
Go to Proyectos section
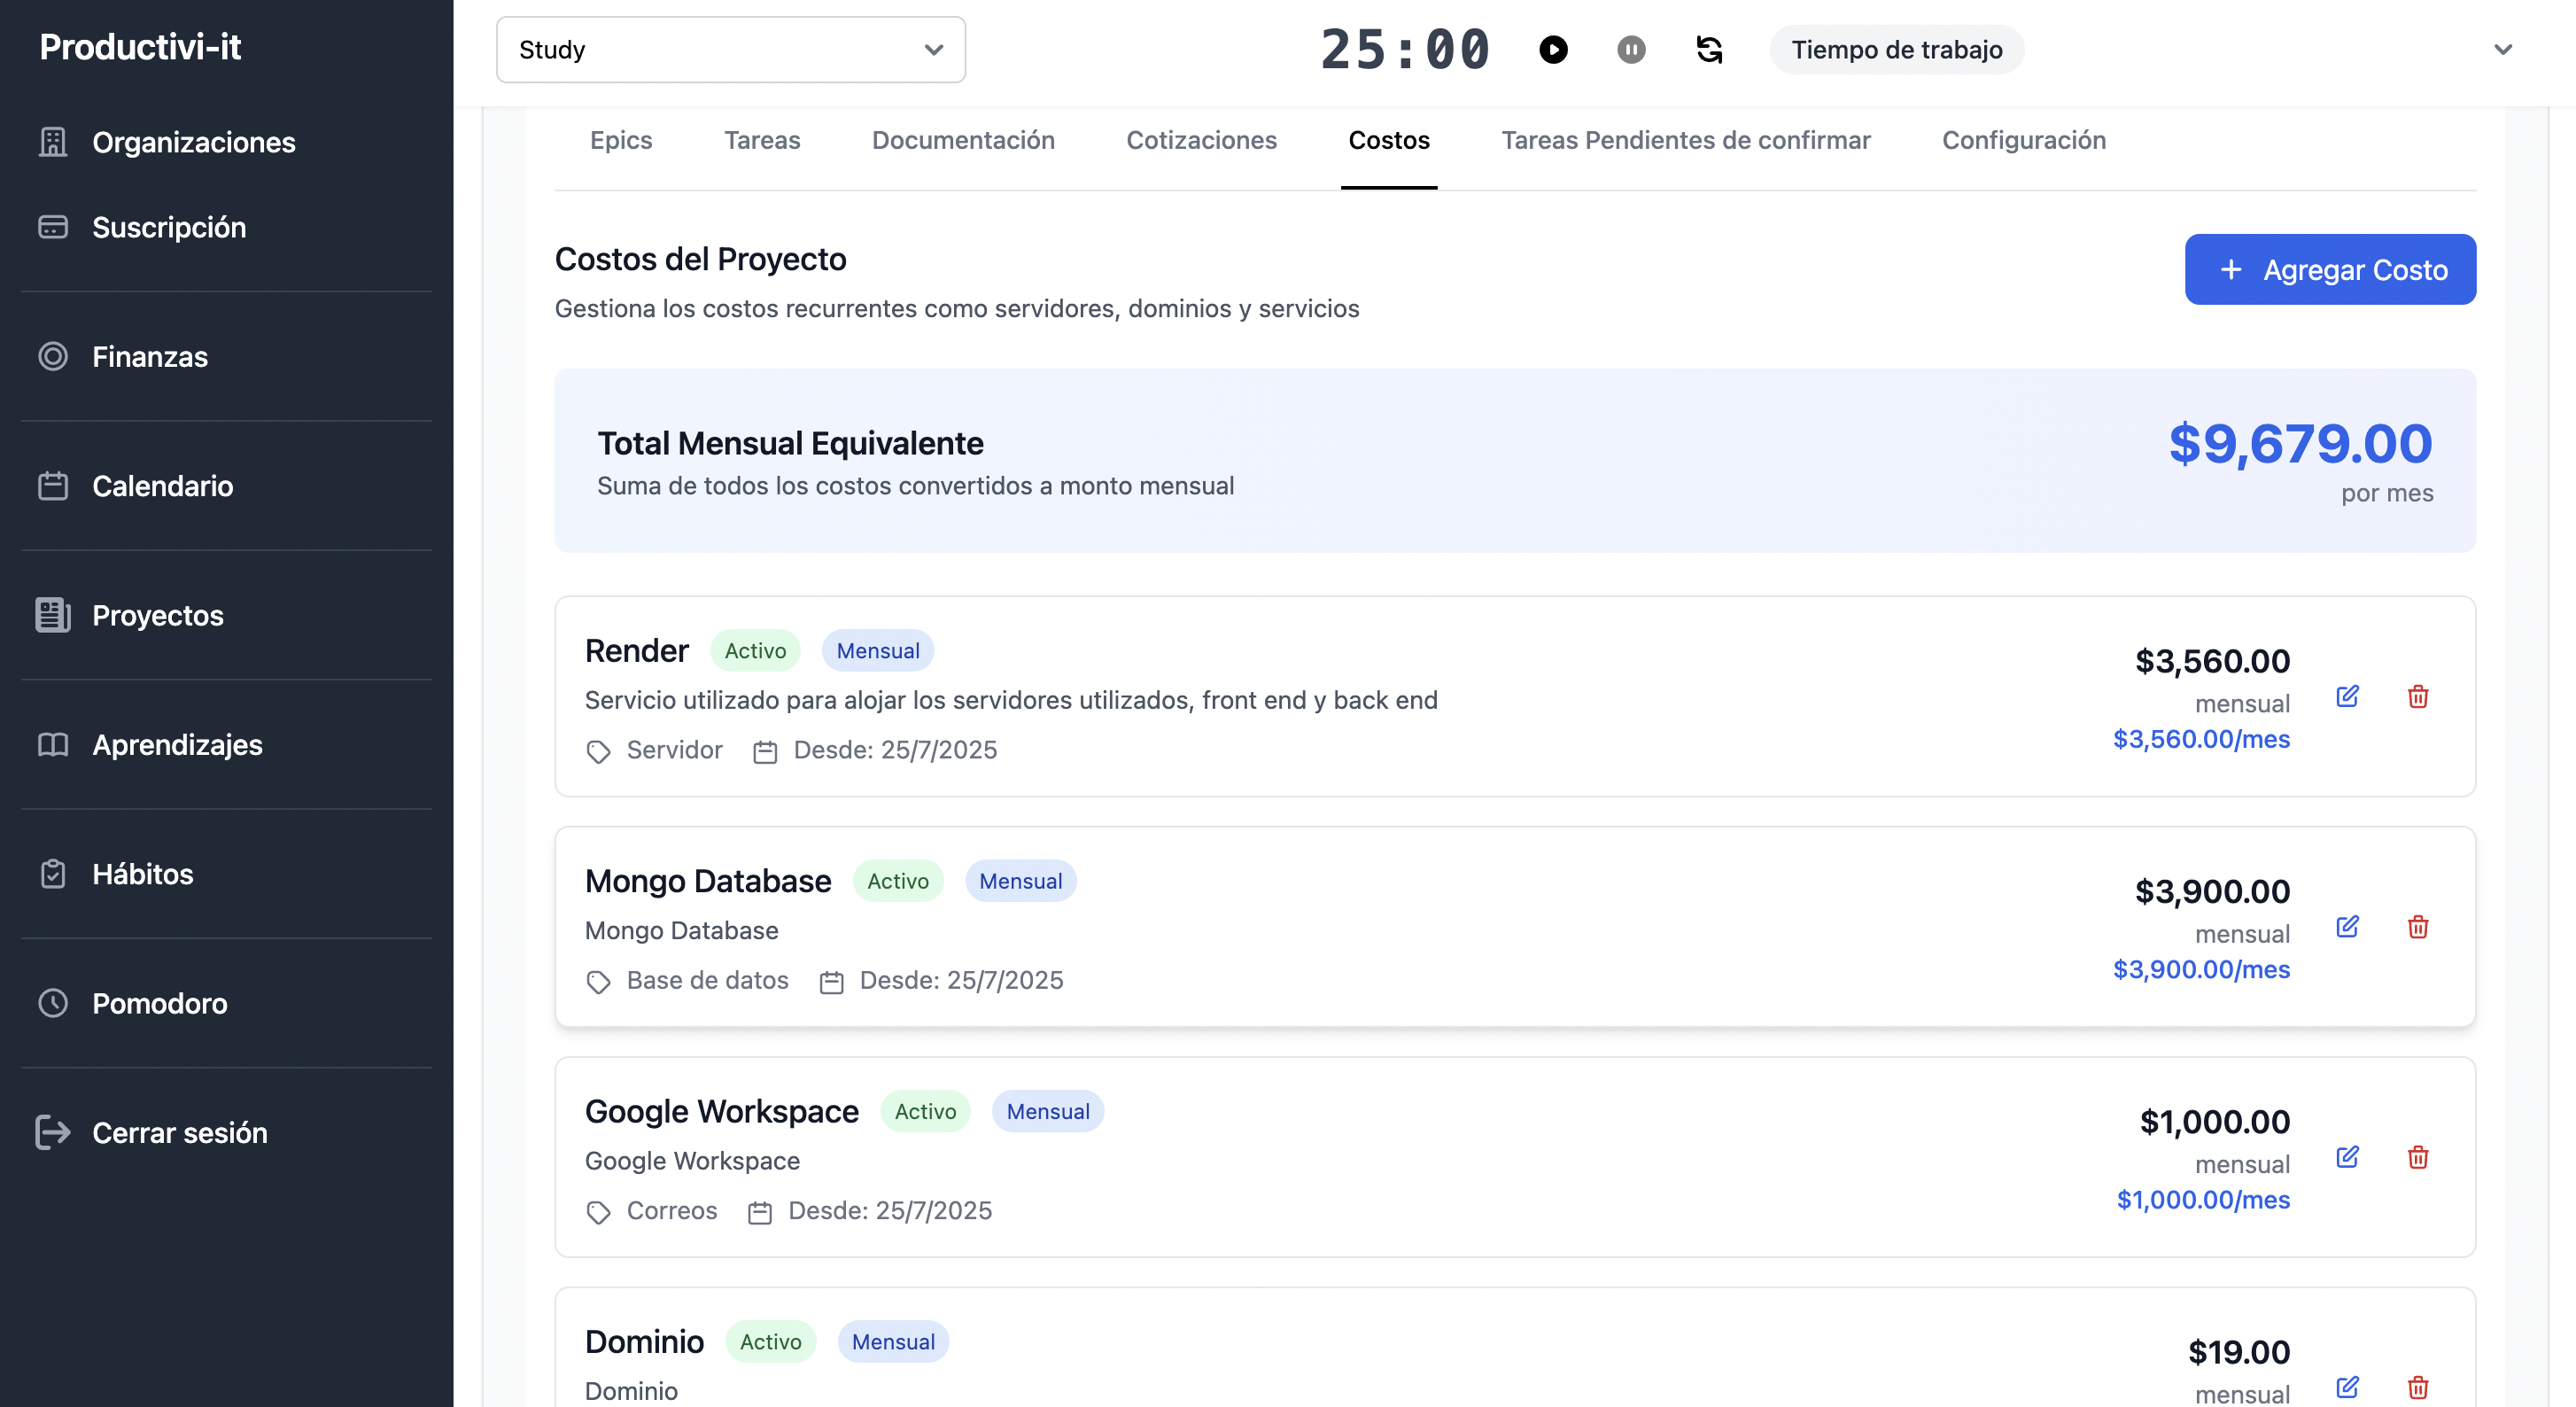158,615
